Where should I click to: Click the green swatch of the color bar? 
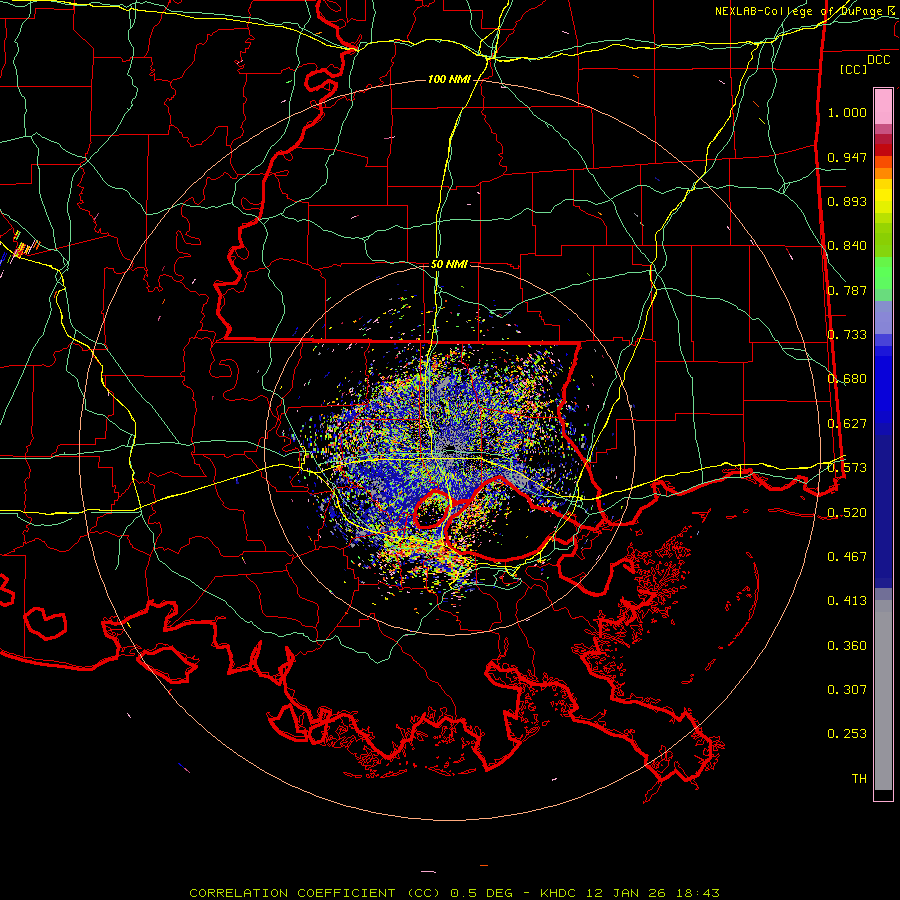coord(883,273)
